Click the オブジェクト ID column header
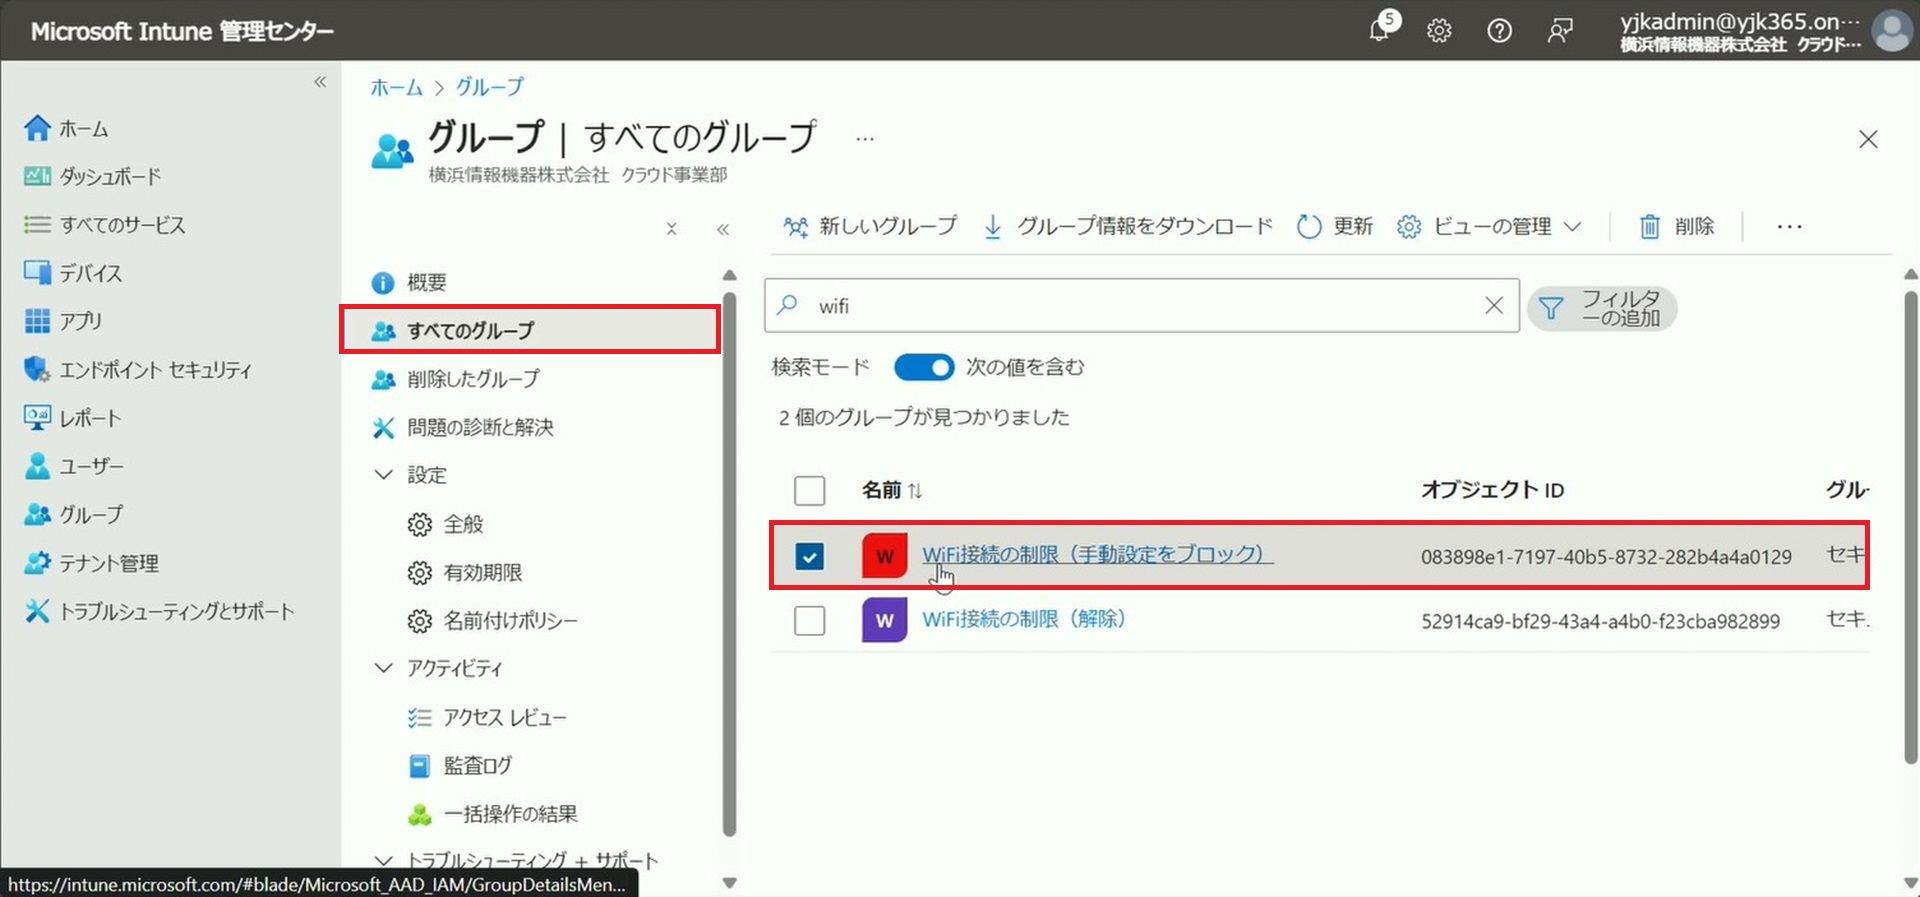This screenshot has height=897, width=1920. (1492, 490)
